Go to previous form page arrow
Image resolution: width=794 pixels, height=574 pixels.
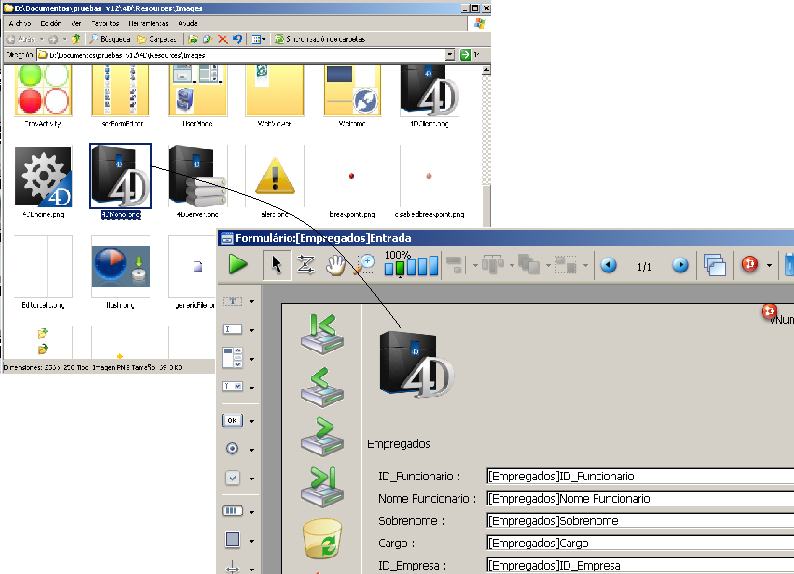[x=608, y=266]
